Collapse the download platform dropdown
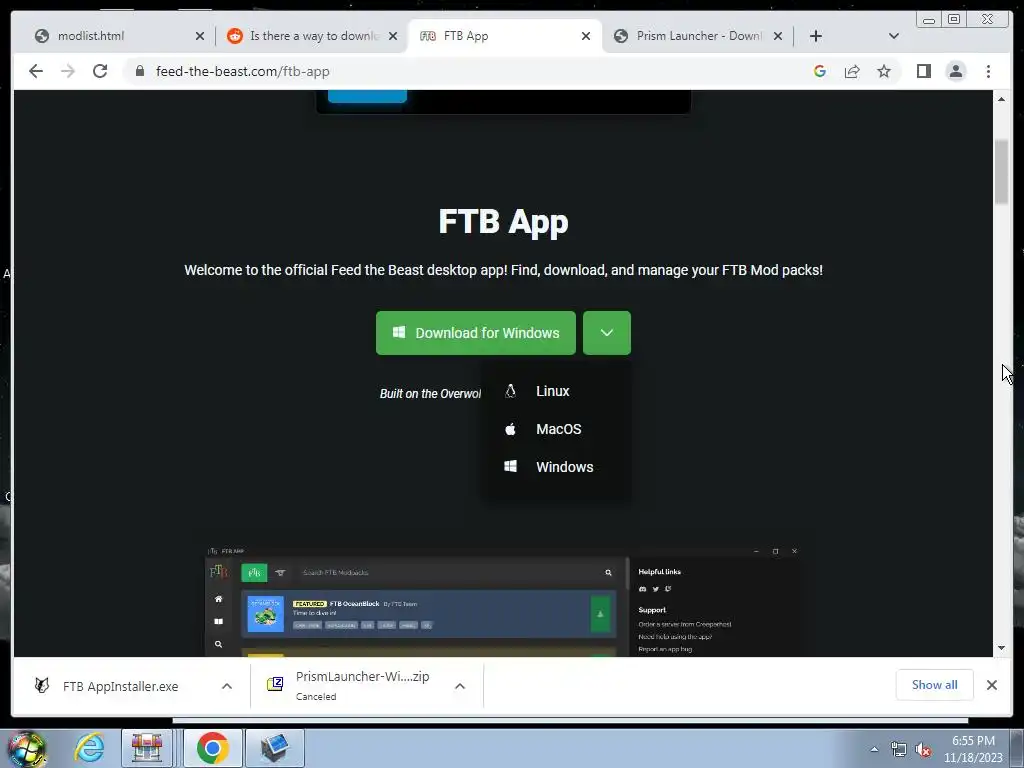This screenshot has width=1024, height=768. 607,333
